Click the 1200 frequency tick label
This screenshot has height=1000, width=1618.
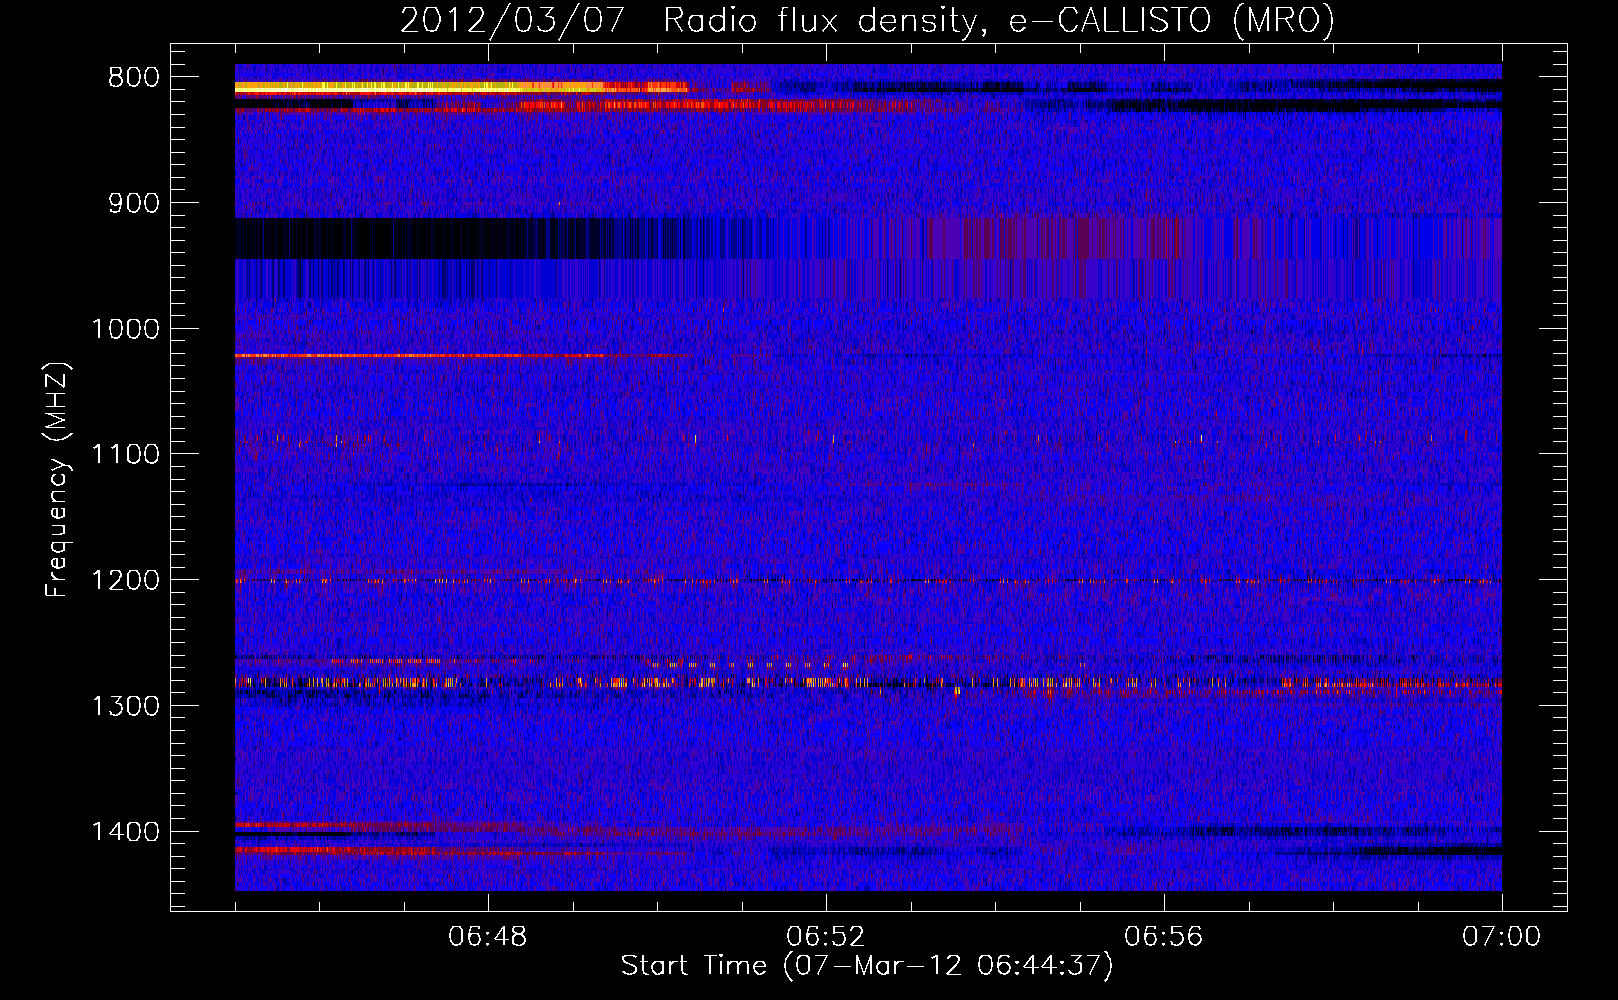pyautogui.click(x=125, y=581)
